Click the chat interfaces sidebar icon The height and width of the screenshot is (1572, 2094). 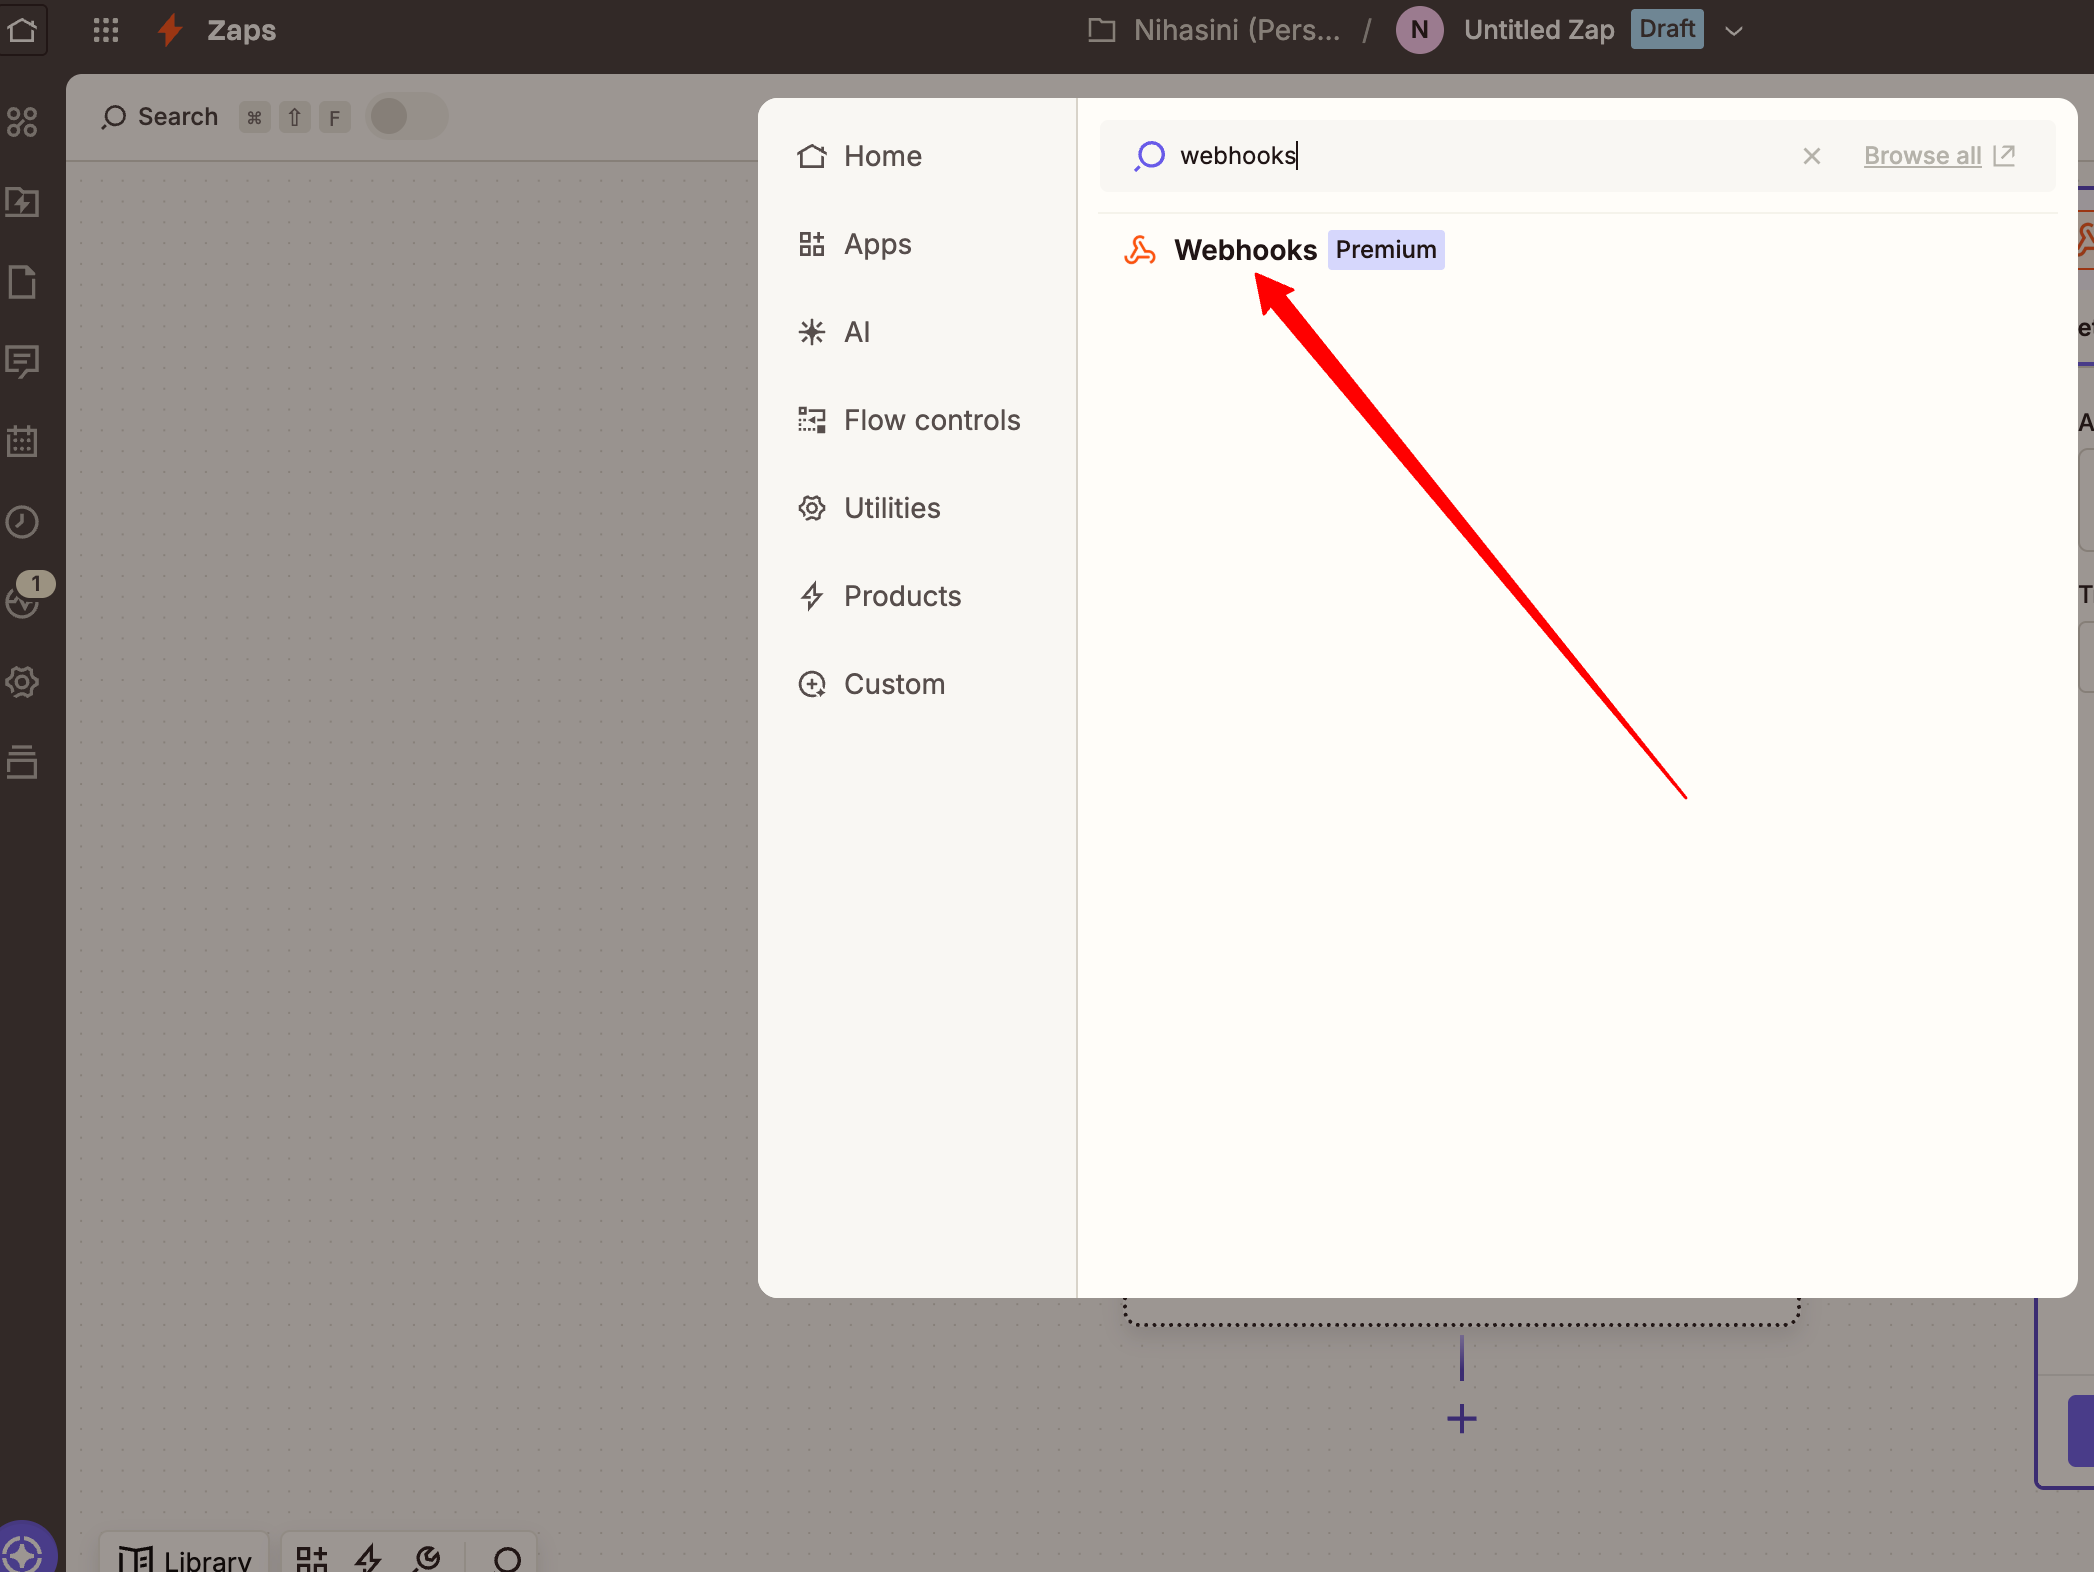click(22, 361)
